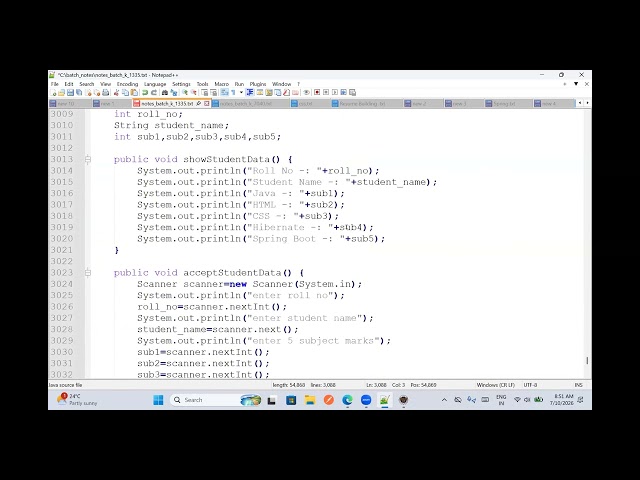The height and width of the screenshot is (480, 640).
Task: Open the weather widget 24°C
Action: pos(78,400)
